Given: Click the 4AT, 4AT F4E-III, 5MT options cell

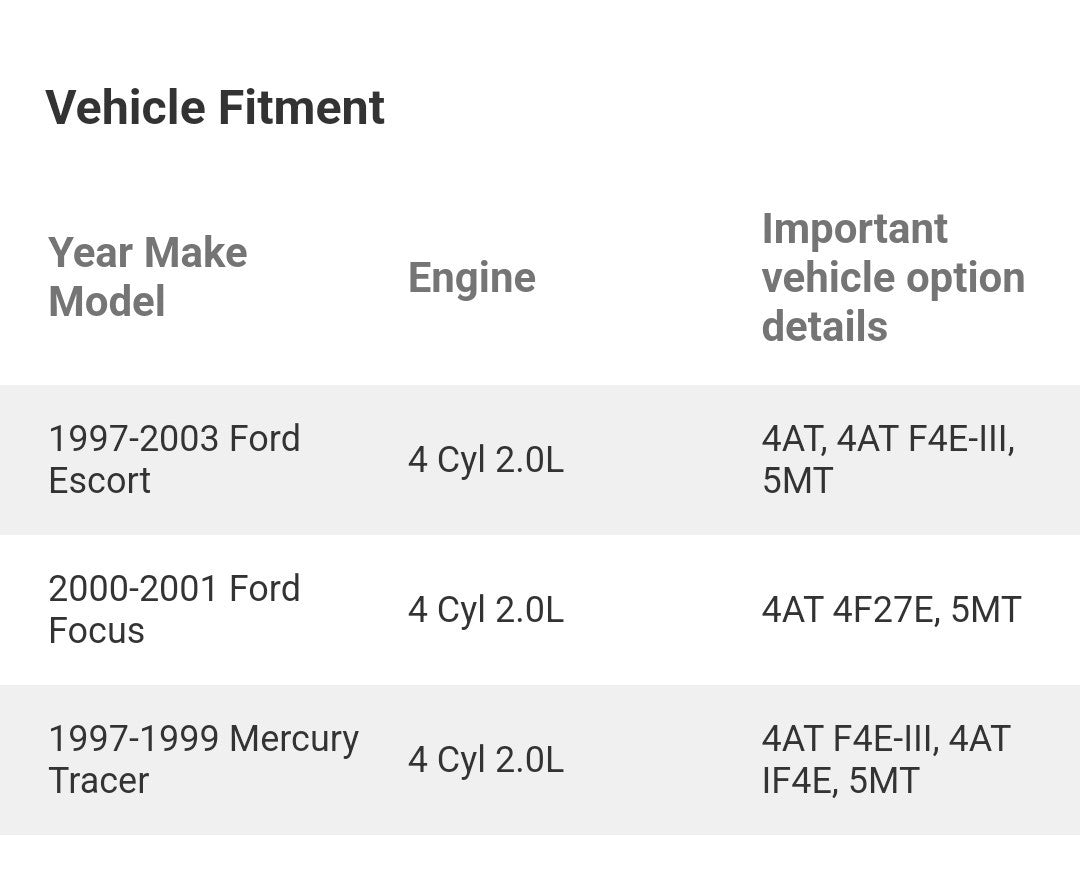Looking at the screenshot, I should coord(889,459).
